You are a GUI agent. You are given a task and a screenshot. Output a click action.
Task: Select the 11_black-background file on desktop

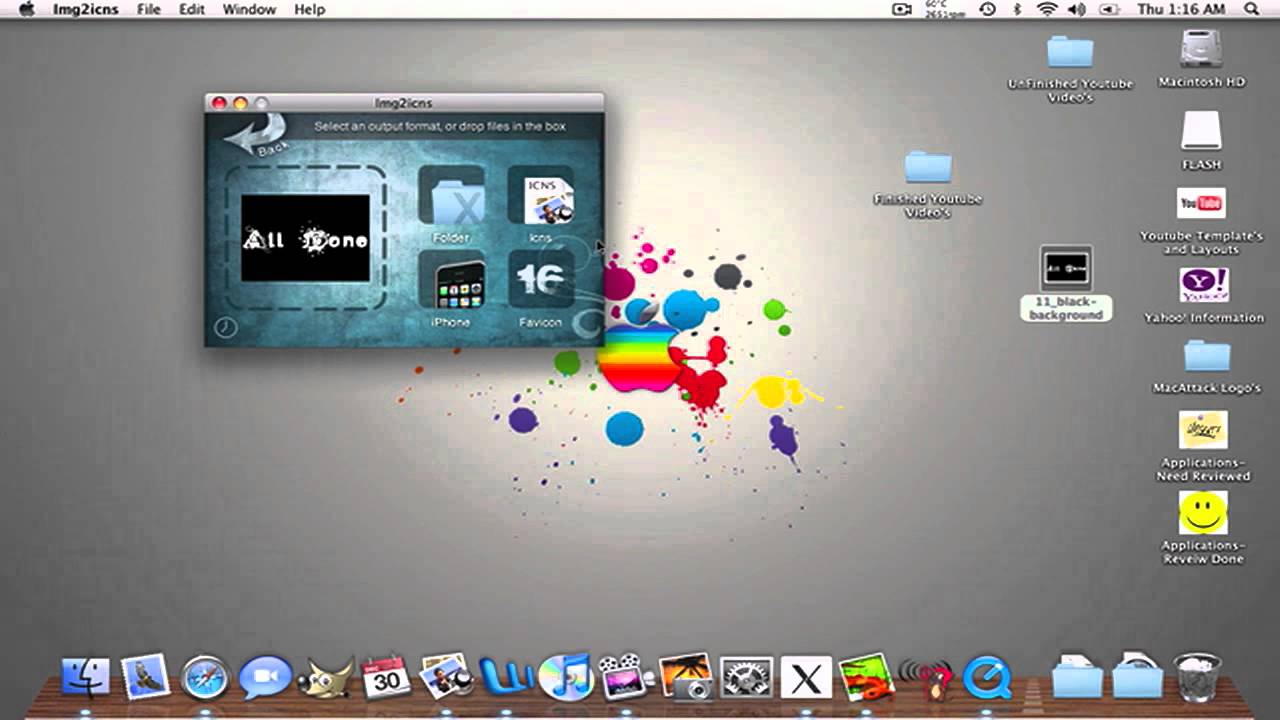pyautogui.click(x=1066, y=270)
